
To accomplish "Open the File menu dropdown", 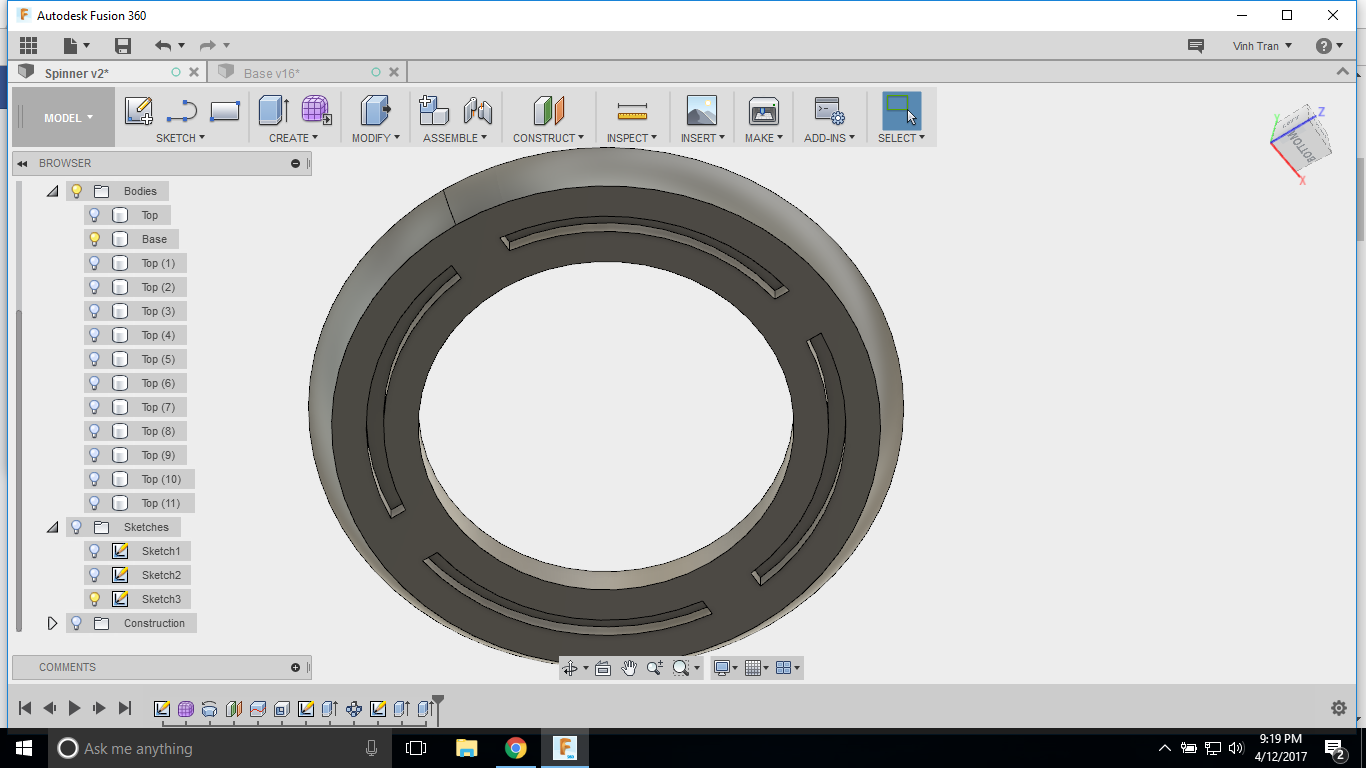I will pyautogui.click(x=76, y=46).
